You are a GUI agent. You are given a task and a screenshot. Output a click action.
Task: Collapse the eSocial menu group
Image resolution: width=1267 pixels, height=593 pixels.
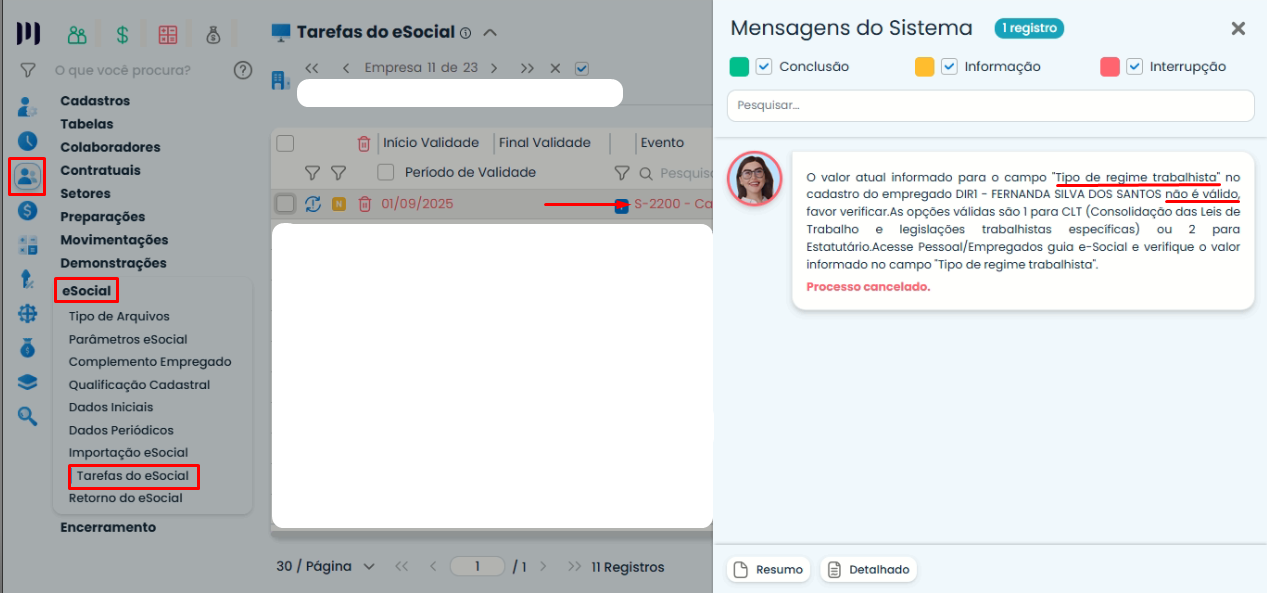coord(86,291)
